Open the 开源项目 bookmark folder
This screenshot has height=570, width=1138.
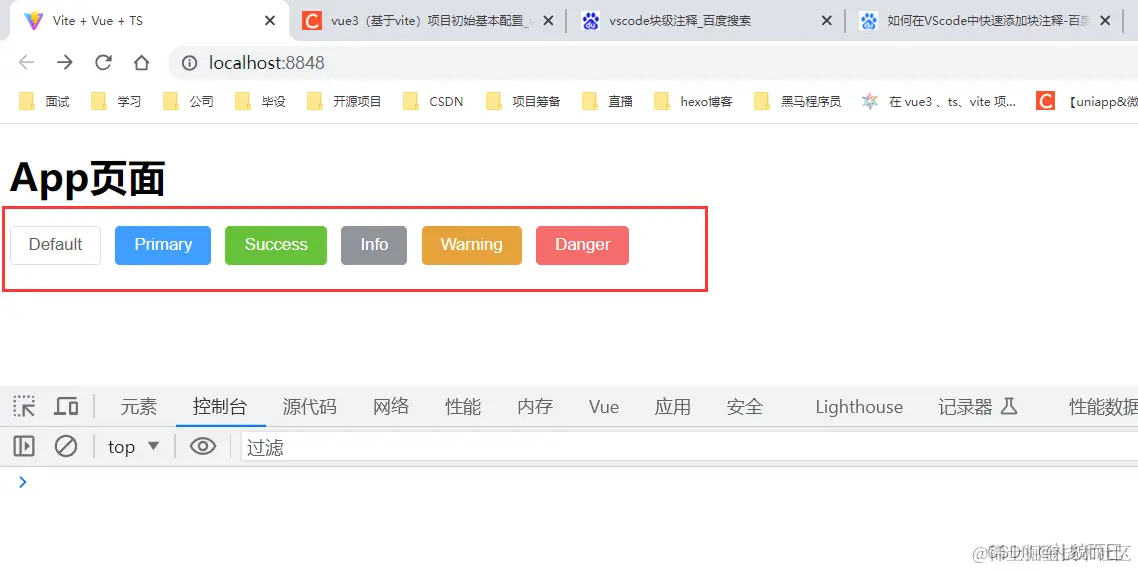(345, 102)
